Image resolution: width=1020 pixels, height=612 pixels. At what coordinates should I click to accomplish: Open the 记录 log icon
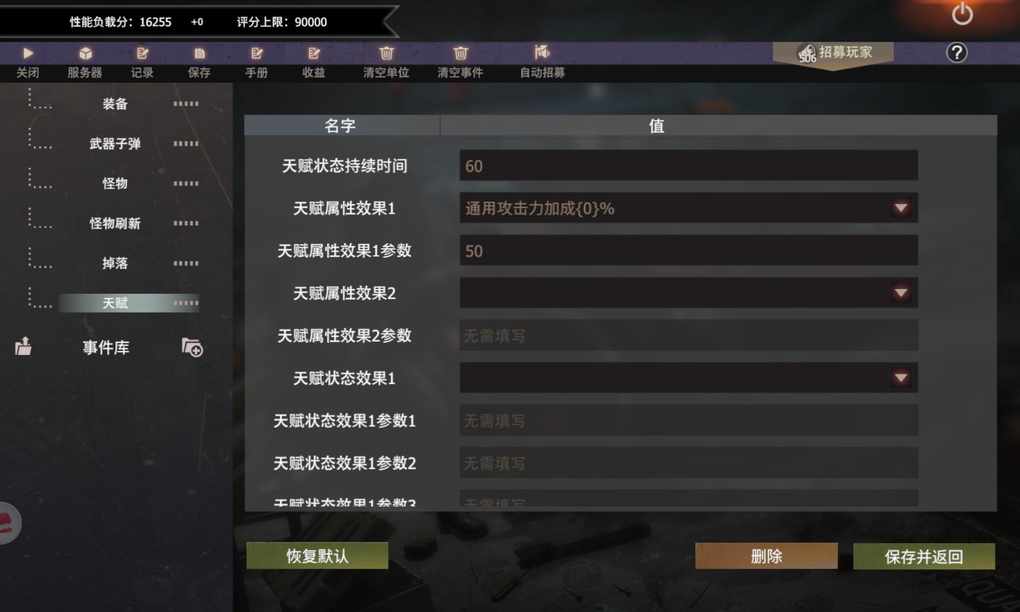(142, 53)
